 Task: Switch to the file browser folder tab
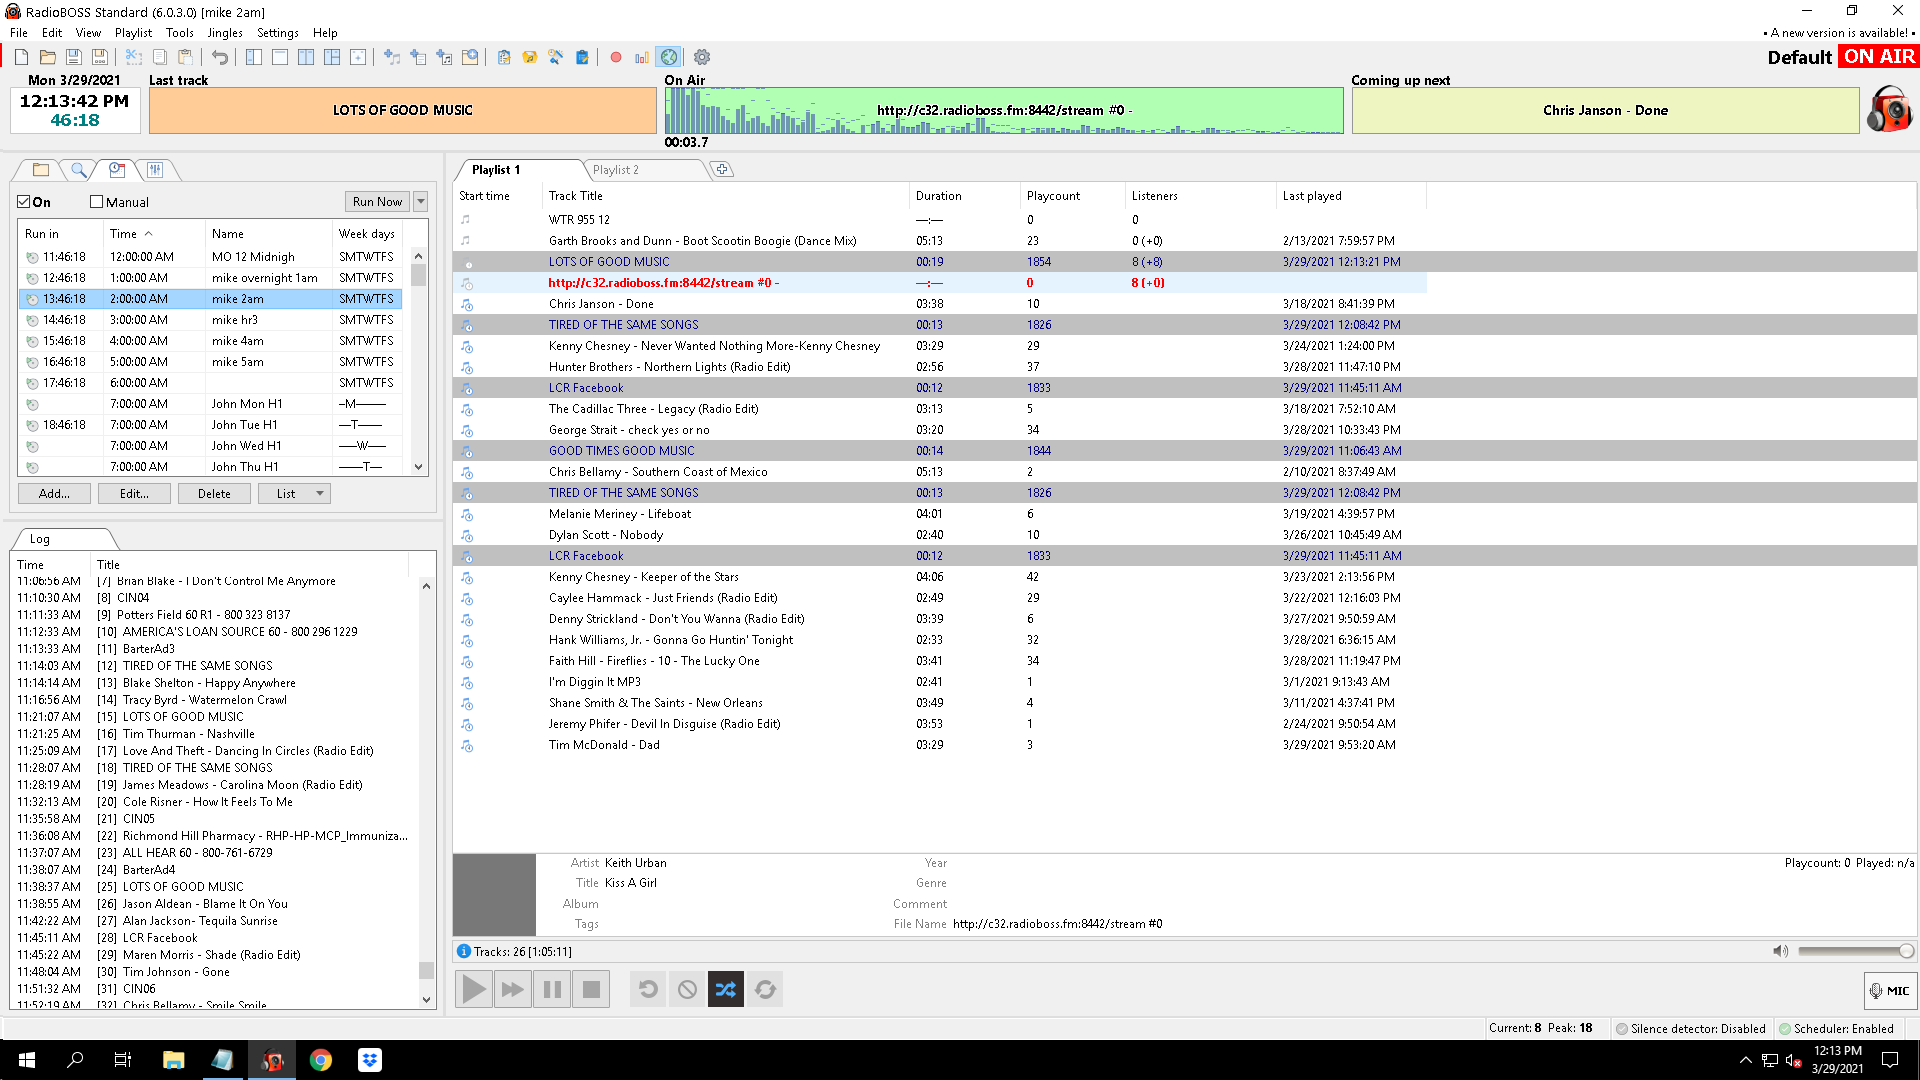[40, 170]
